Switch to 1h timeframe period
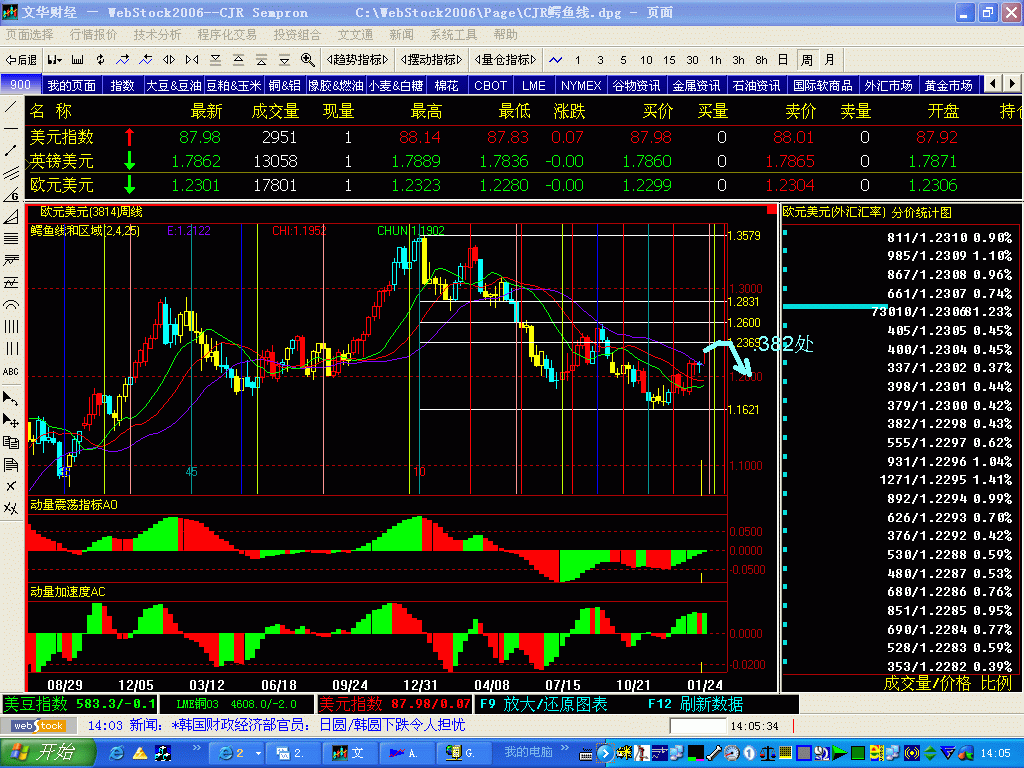 [x=716, y=60]
